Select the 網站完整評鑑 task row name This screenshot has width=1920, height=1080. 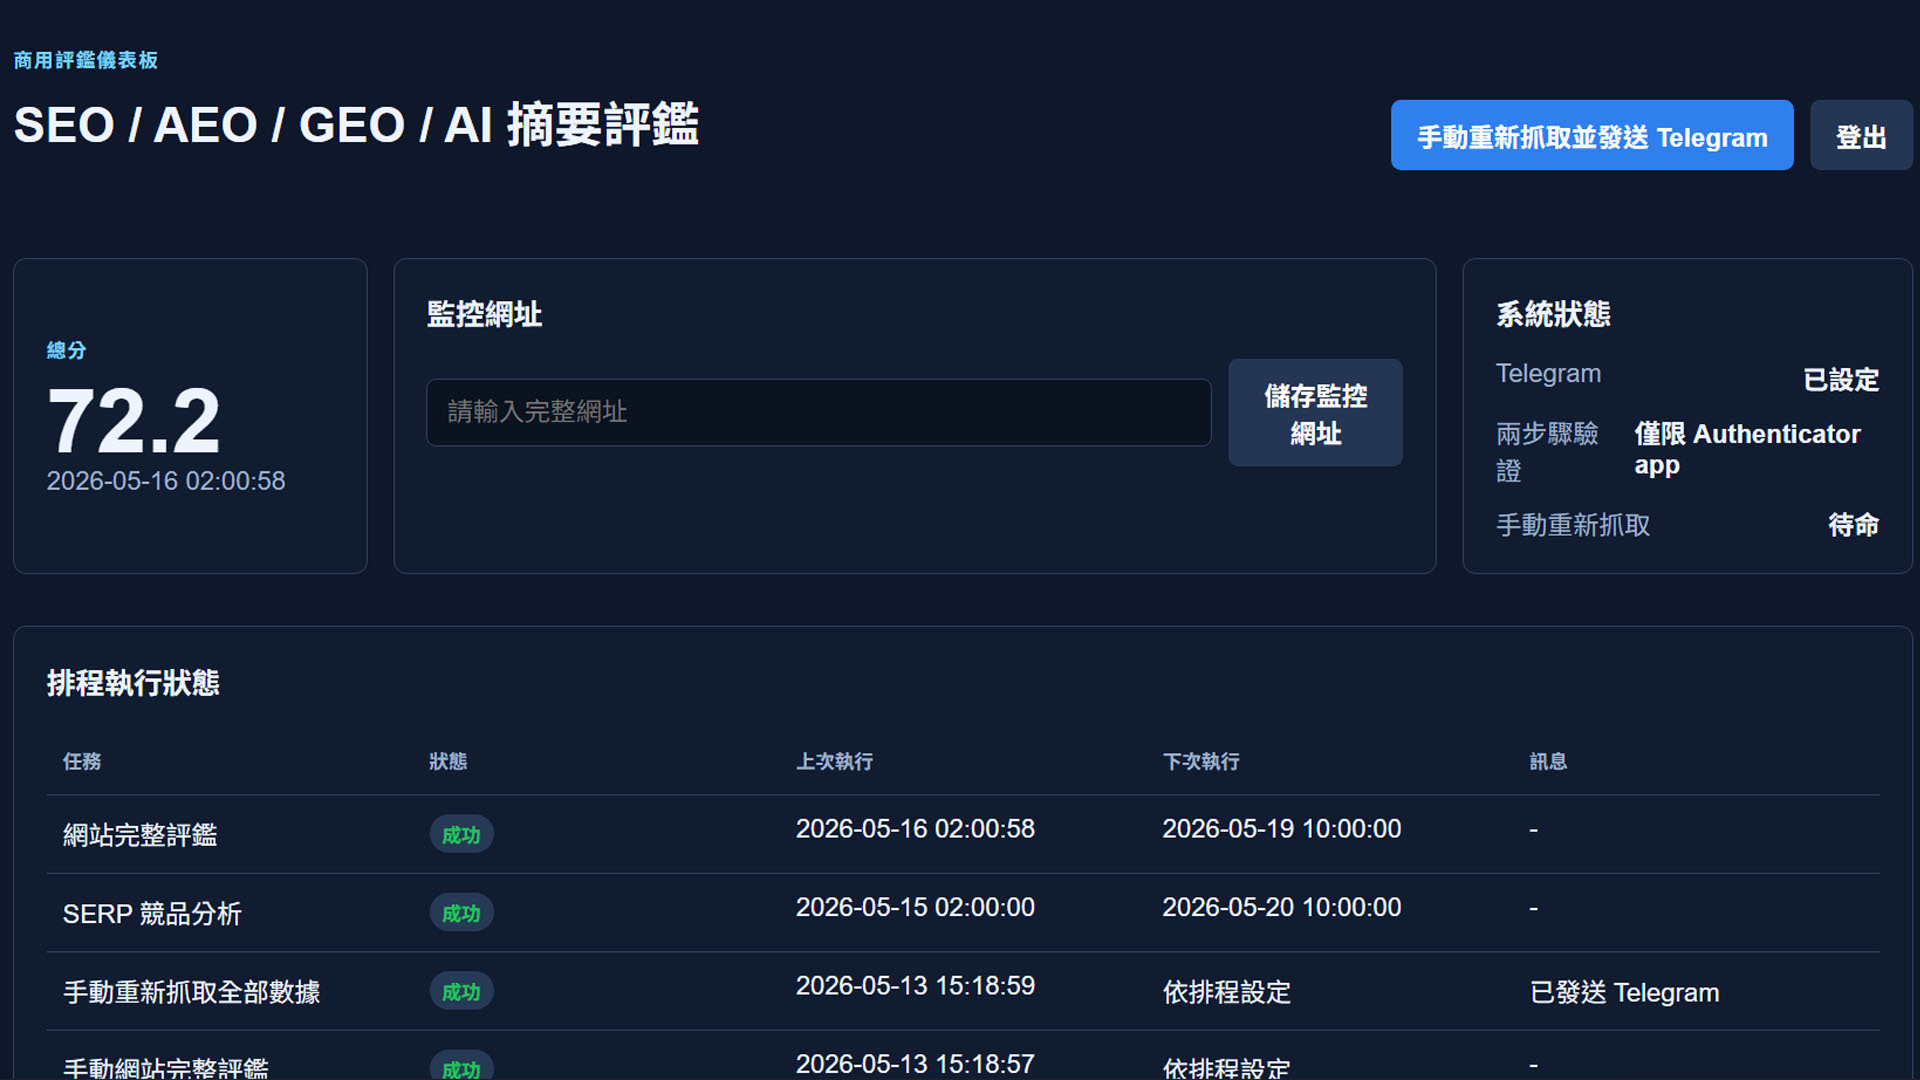pos(140,835)
